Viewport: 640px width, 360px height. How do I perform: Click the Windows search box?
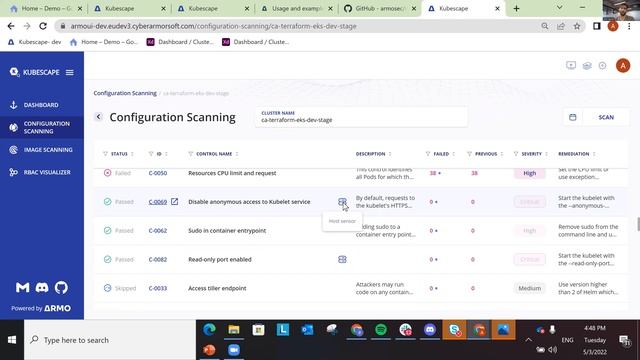(110, 340)
